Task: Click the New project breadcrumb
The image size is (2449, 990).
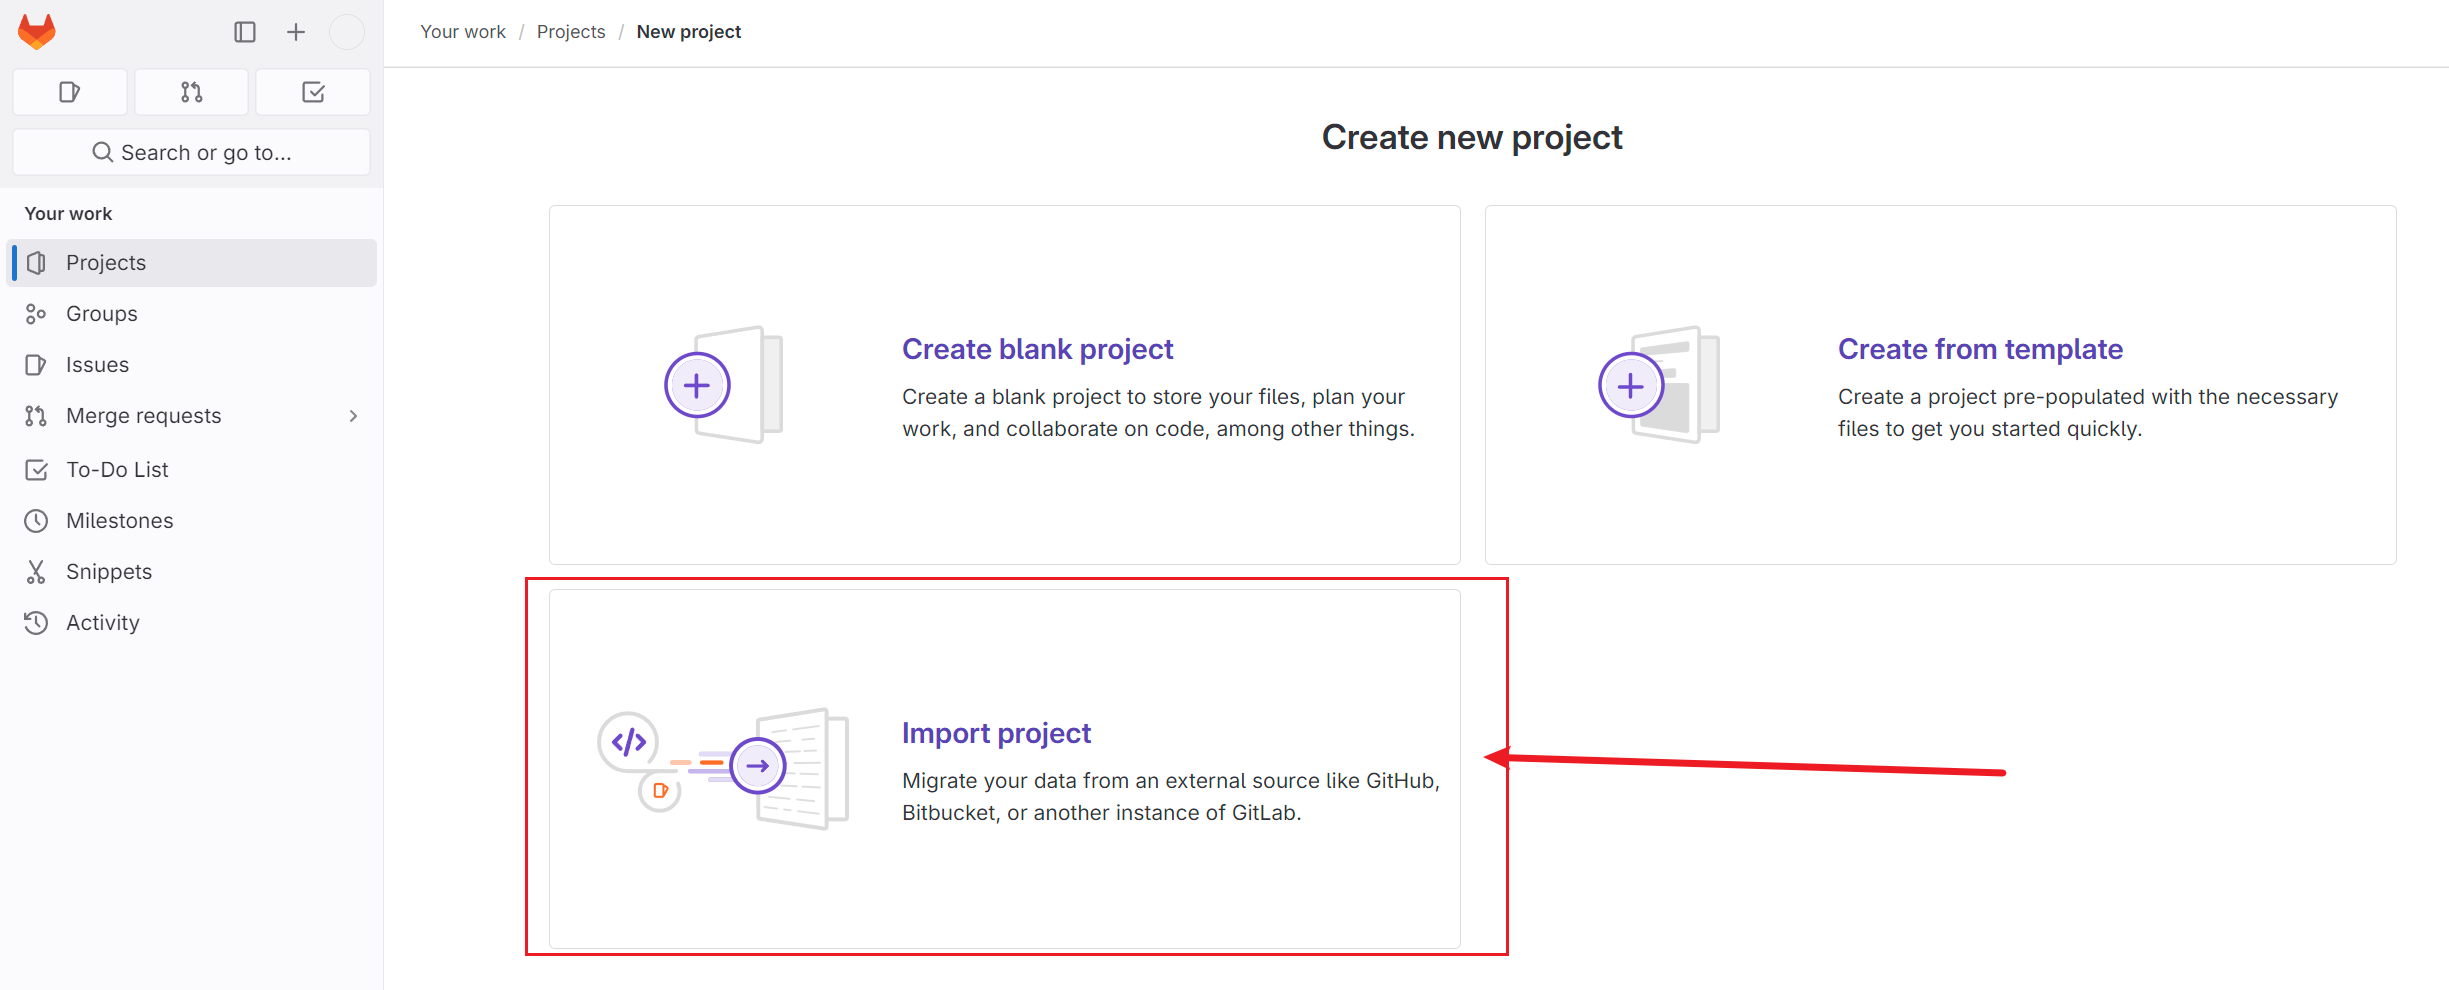Action: pos(689,32)
